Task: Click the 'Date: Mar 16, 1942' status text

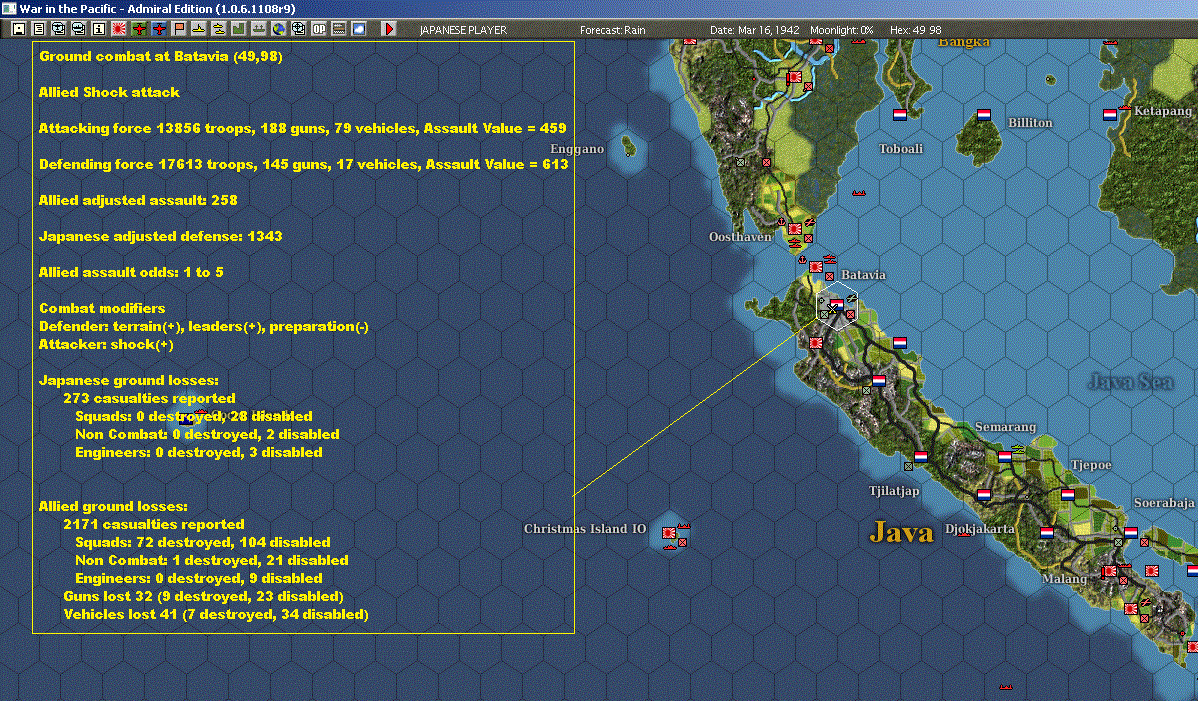Action: [x=755, y=31]
